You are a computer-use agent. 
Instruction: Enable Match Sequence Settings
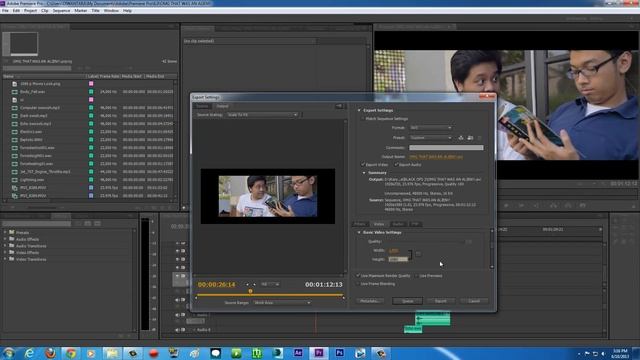tap(362, 119)
